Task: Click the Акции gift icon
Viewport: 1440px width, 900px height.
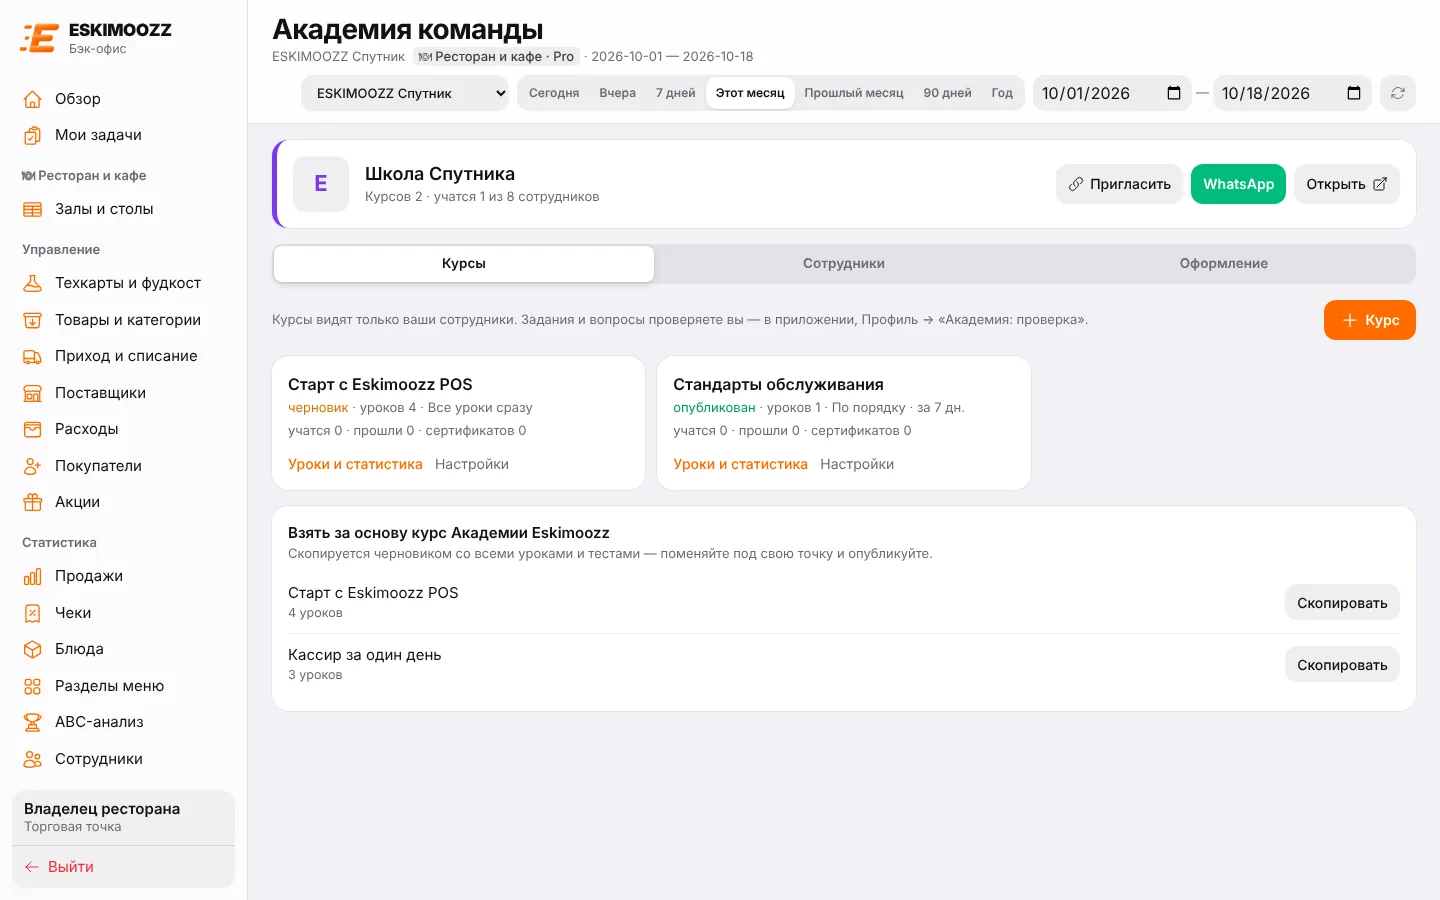Action: pos(33,502)
